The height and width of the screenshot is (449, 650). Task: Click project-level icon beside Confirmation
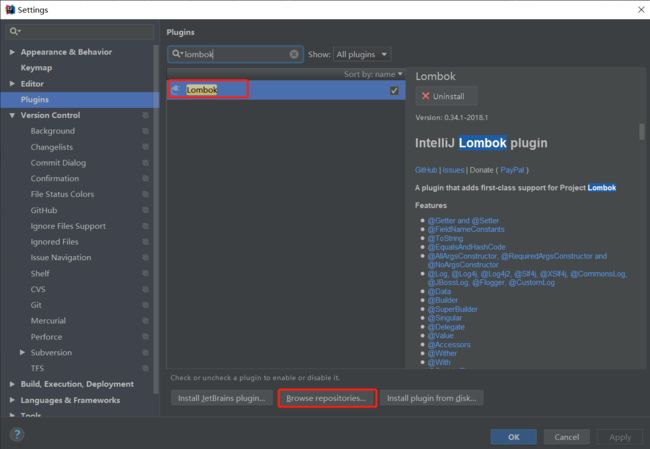pyautogui.click(x=146, y=178)
